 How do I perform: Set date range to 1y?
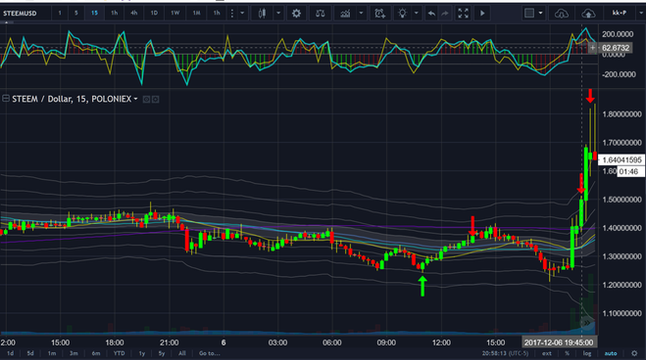pos(142,353)
